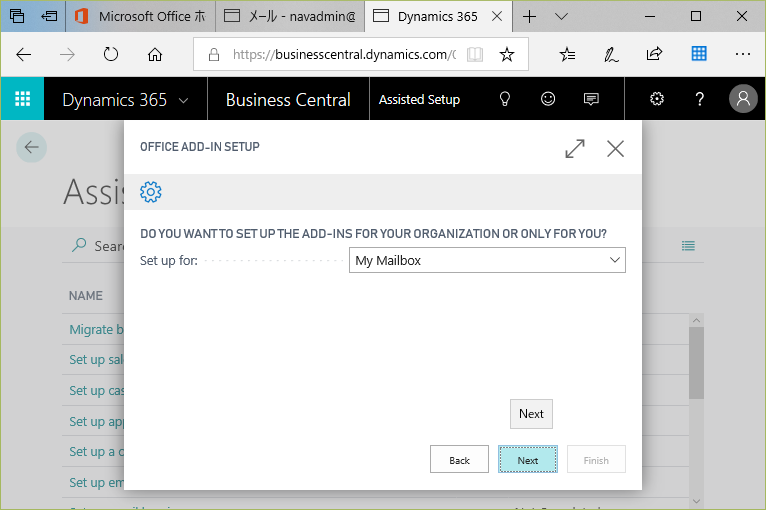This screenshot has height=510, width=766.
Task: Open the Set up sal... link
Action: [x=97, y=360]
